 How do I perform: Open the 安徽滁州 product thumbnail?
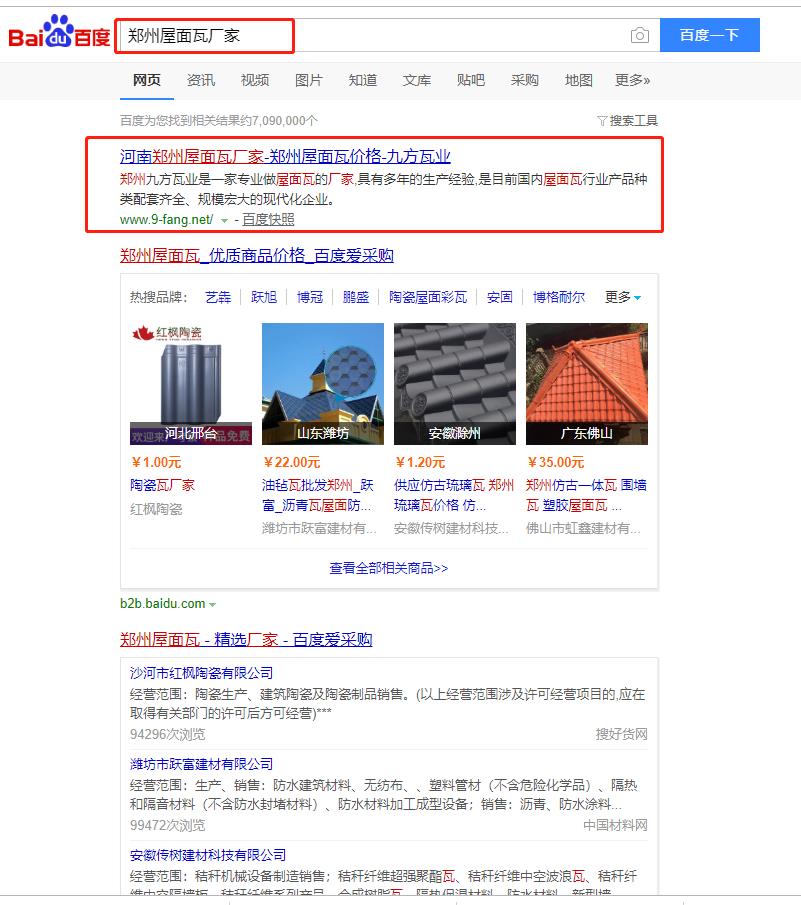[455, 384]
